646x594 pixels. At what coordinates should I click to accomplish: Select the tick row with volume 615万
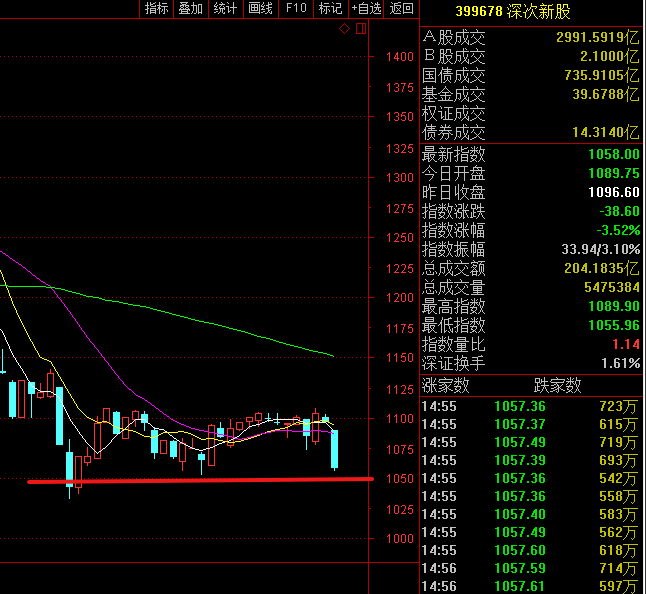pyautogui.click(x=530, y=424)
